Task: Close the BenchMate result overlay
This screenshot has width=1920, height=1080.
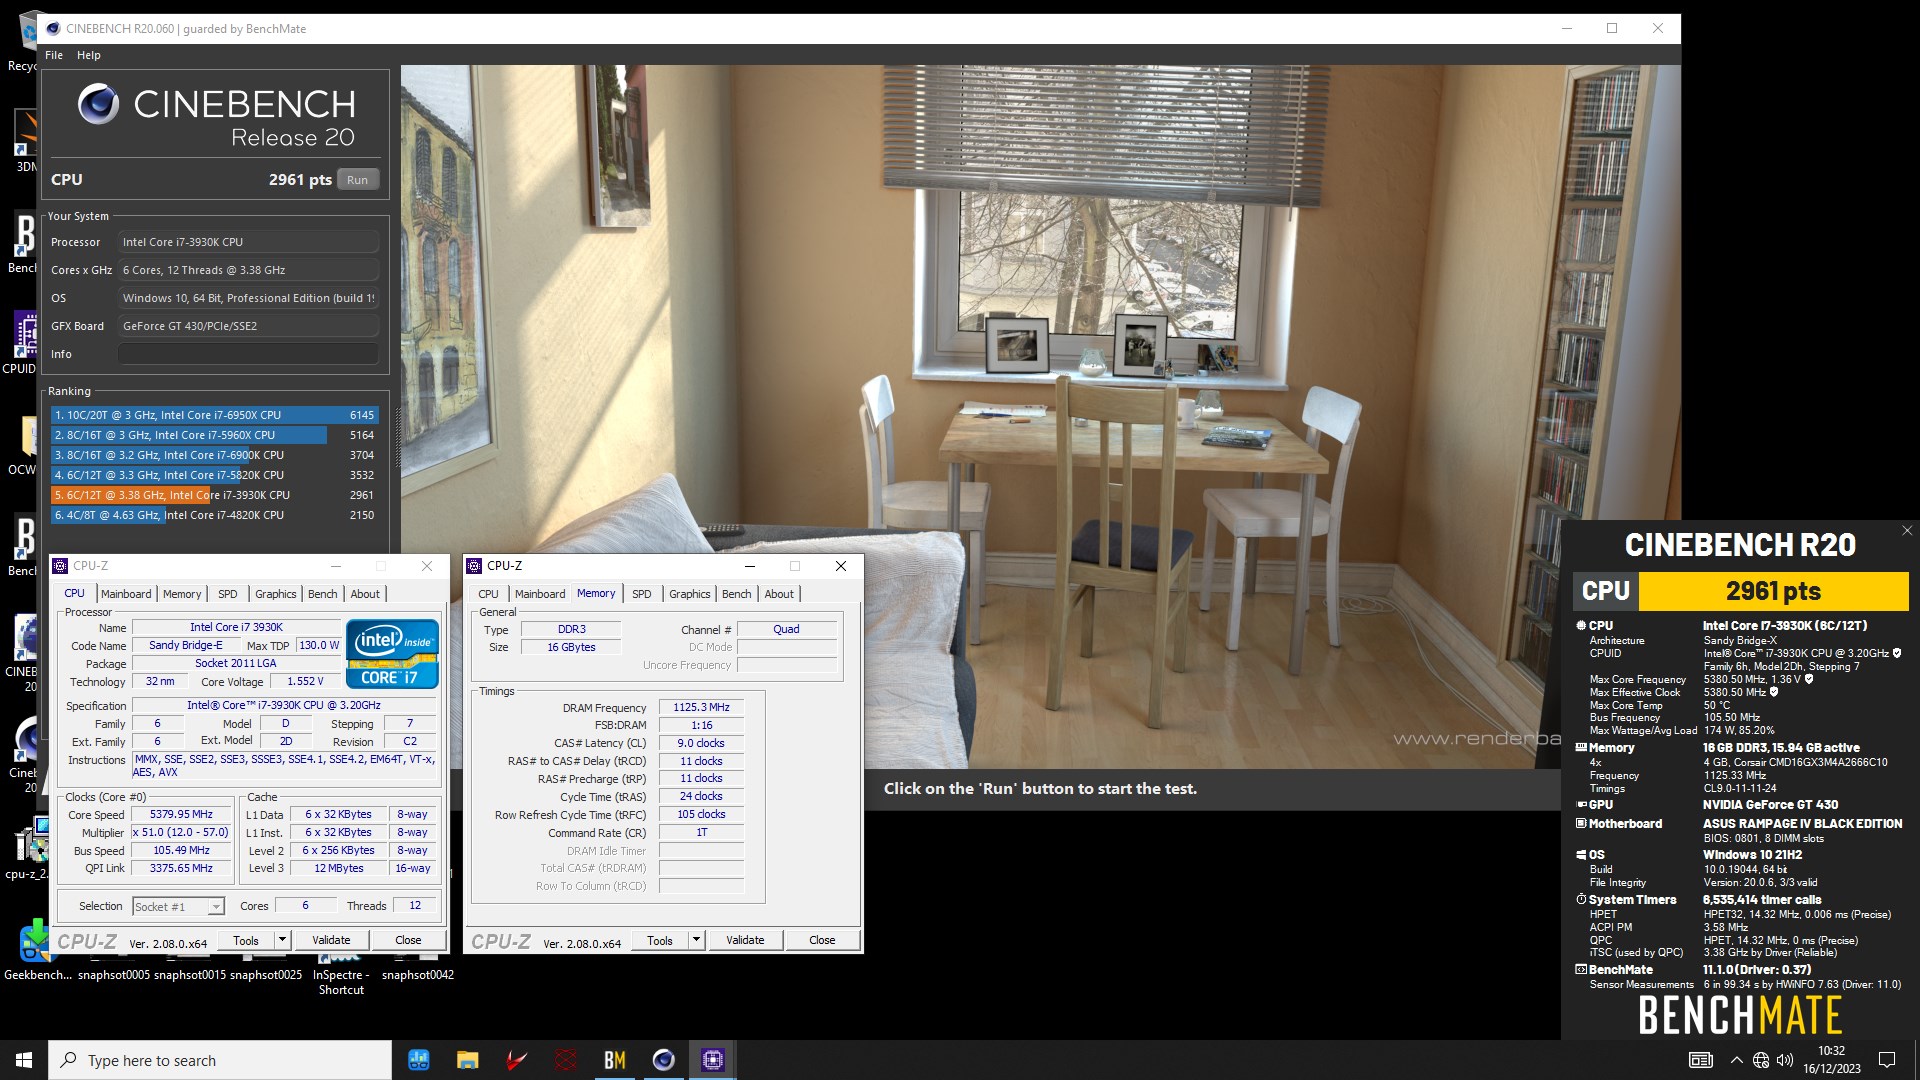Action: [x=1906, y=531]
